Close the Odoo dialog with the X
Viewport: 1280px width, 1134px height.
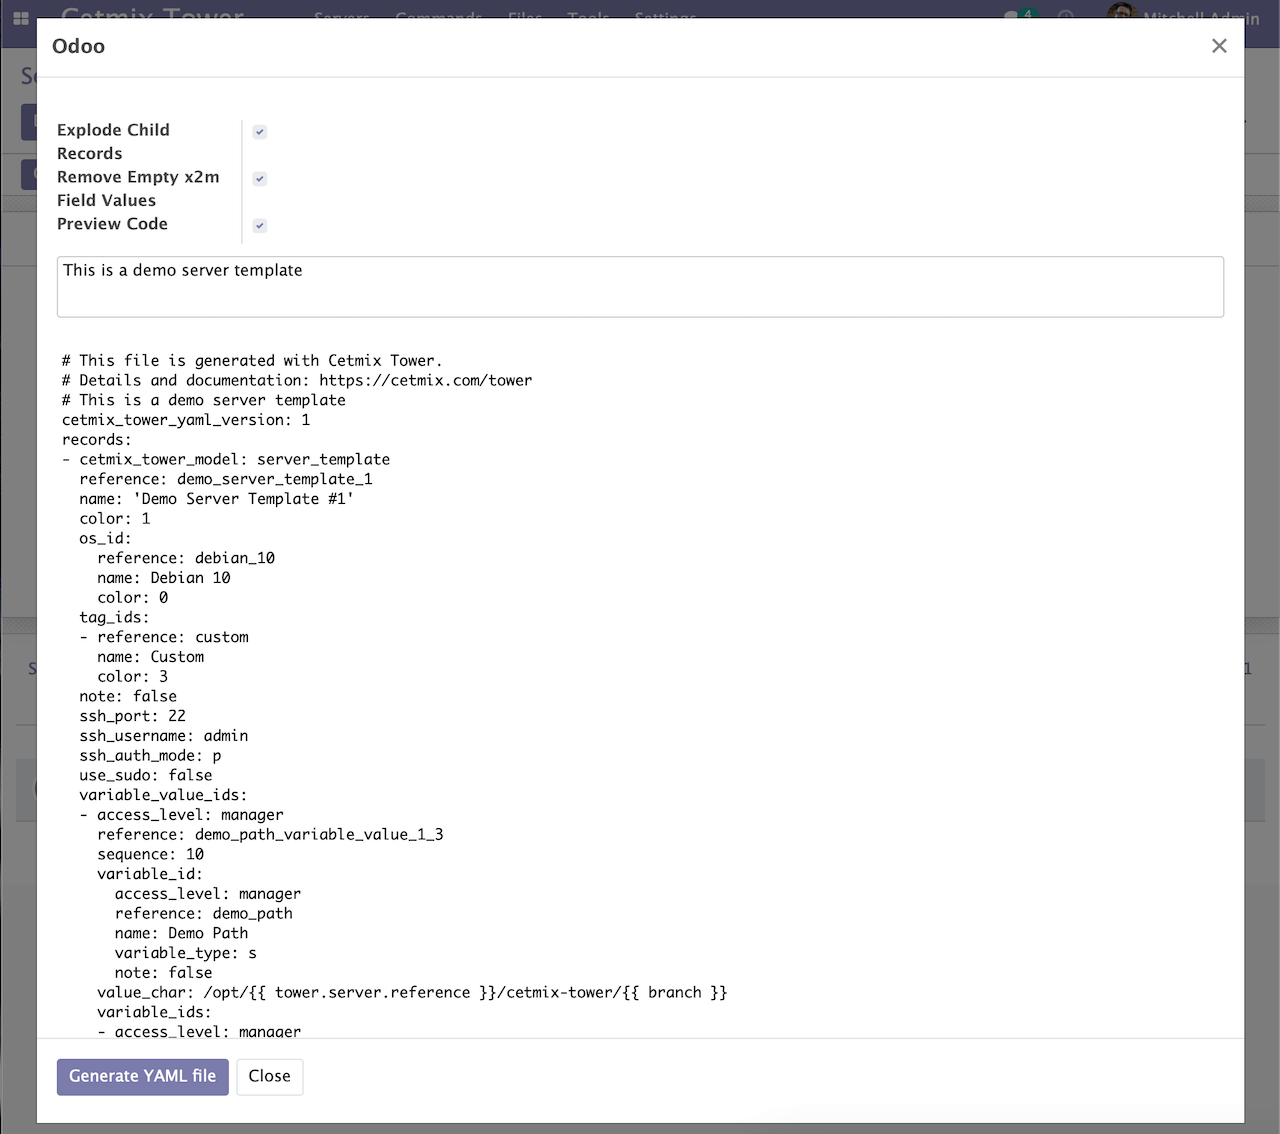[x=1219, y=46]
